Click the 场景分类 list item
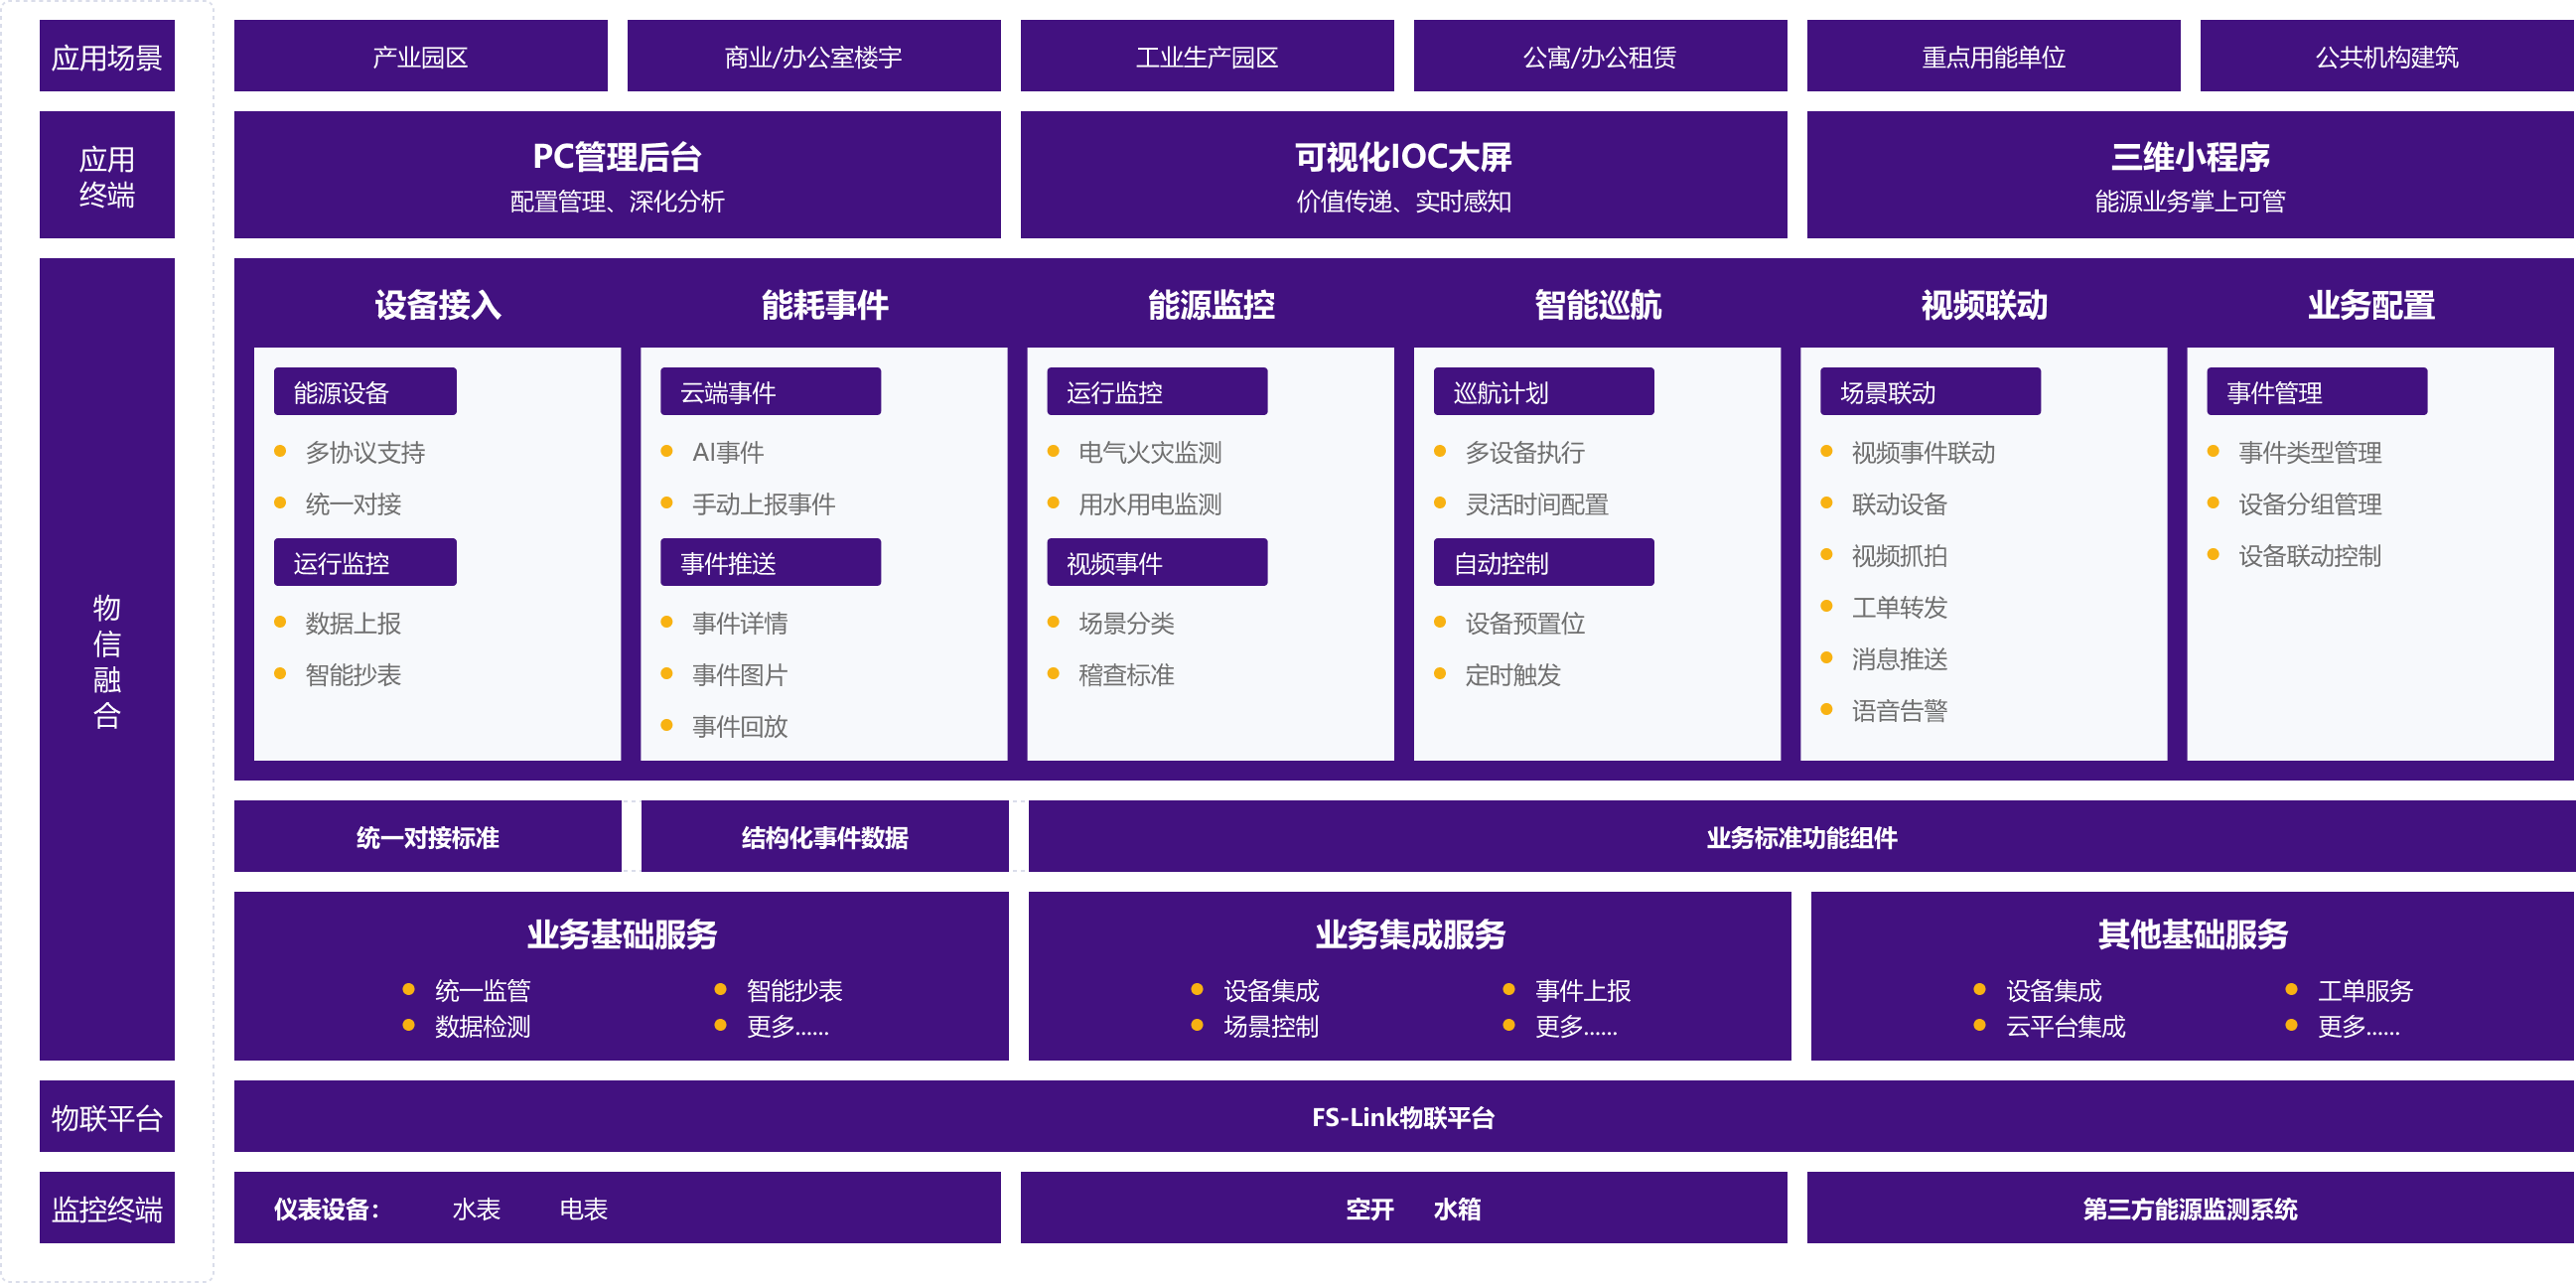Screen dimensions: 2576x1283 (1126, 623)
